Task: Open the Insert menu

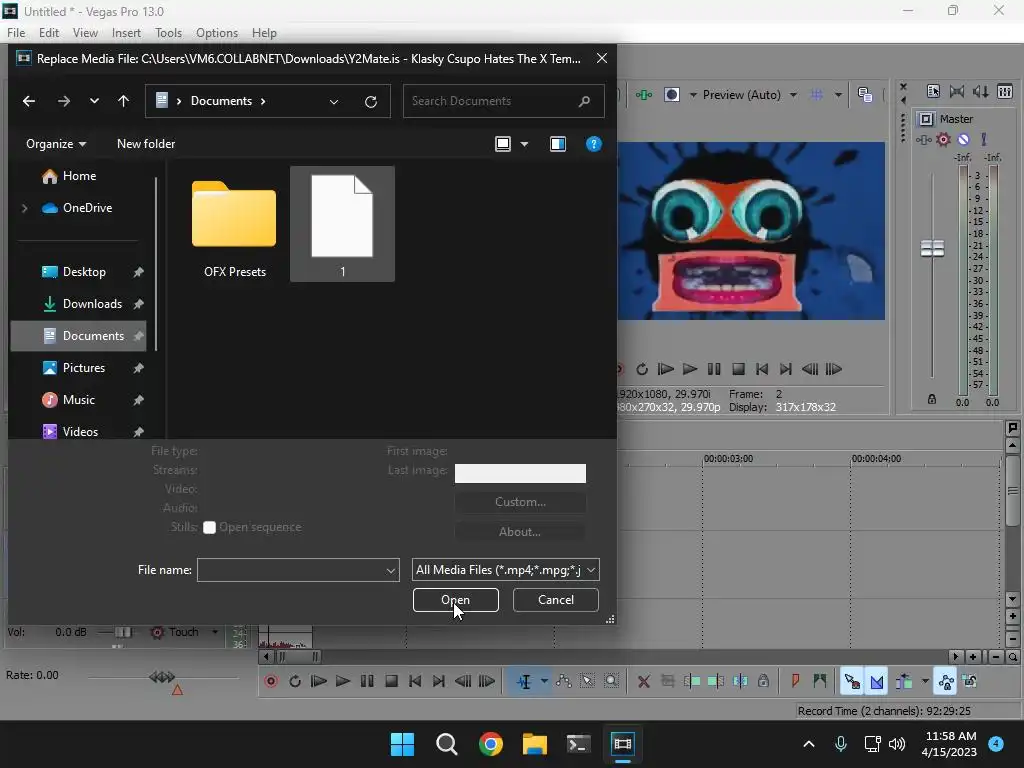Action: pyautogui.click(x=126, y=33)
